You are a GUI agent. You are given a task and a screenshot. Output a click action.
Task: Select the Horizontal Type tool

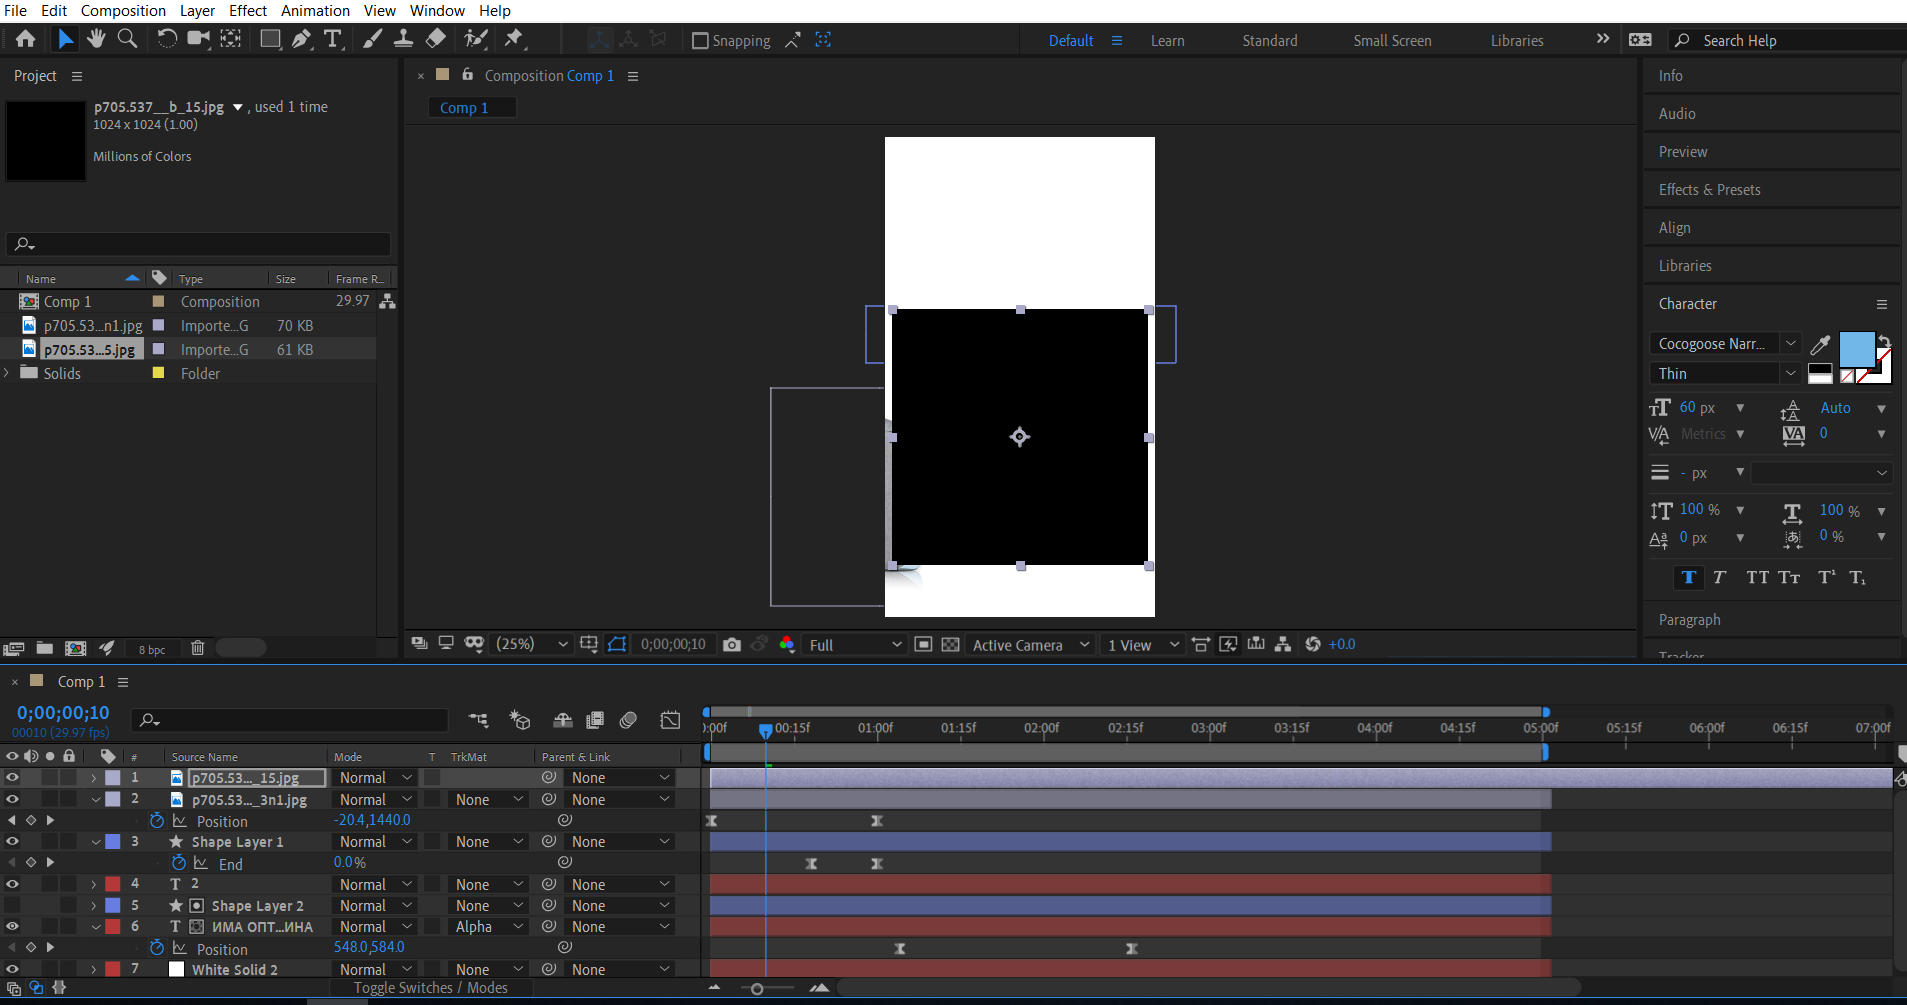[333, 39]
